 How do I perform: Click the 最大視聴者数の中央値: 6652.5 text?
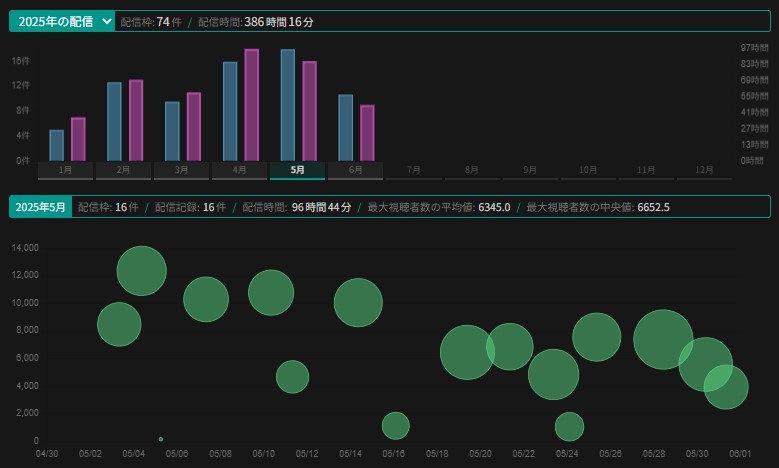click(598, 207)
